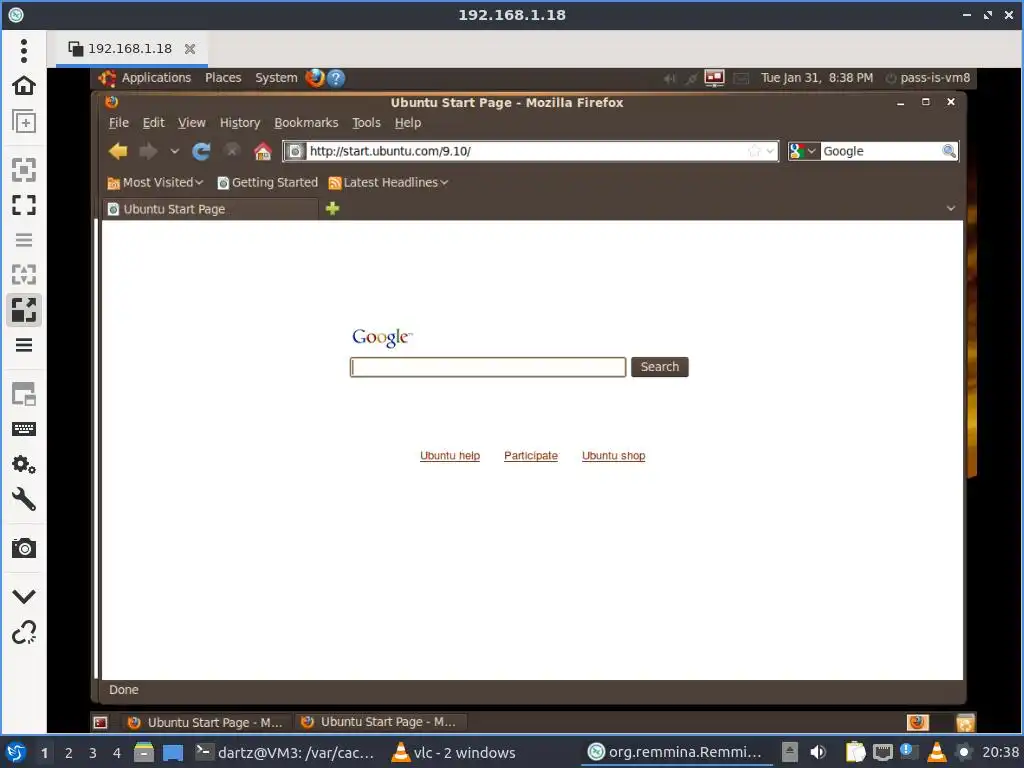Image resolution: width=1024 pixels, height=768 pixels.
Task: Toggle grab all keyboard events icon
Action: click(x=24, y=429)
